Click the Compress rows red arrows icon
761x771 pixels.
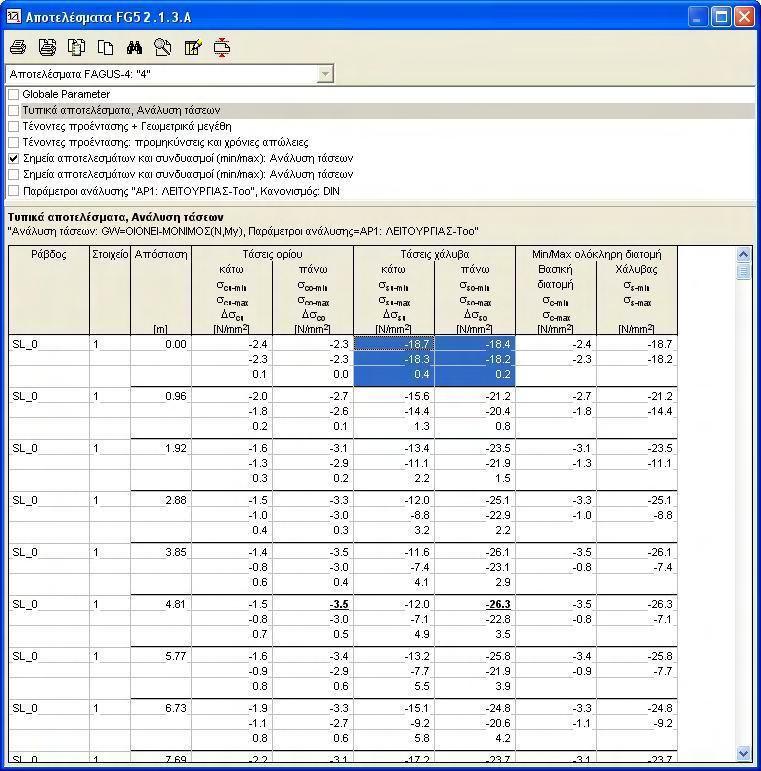(x=222, y=47)
